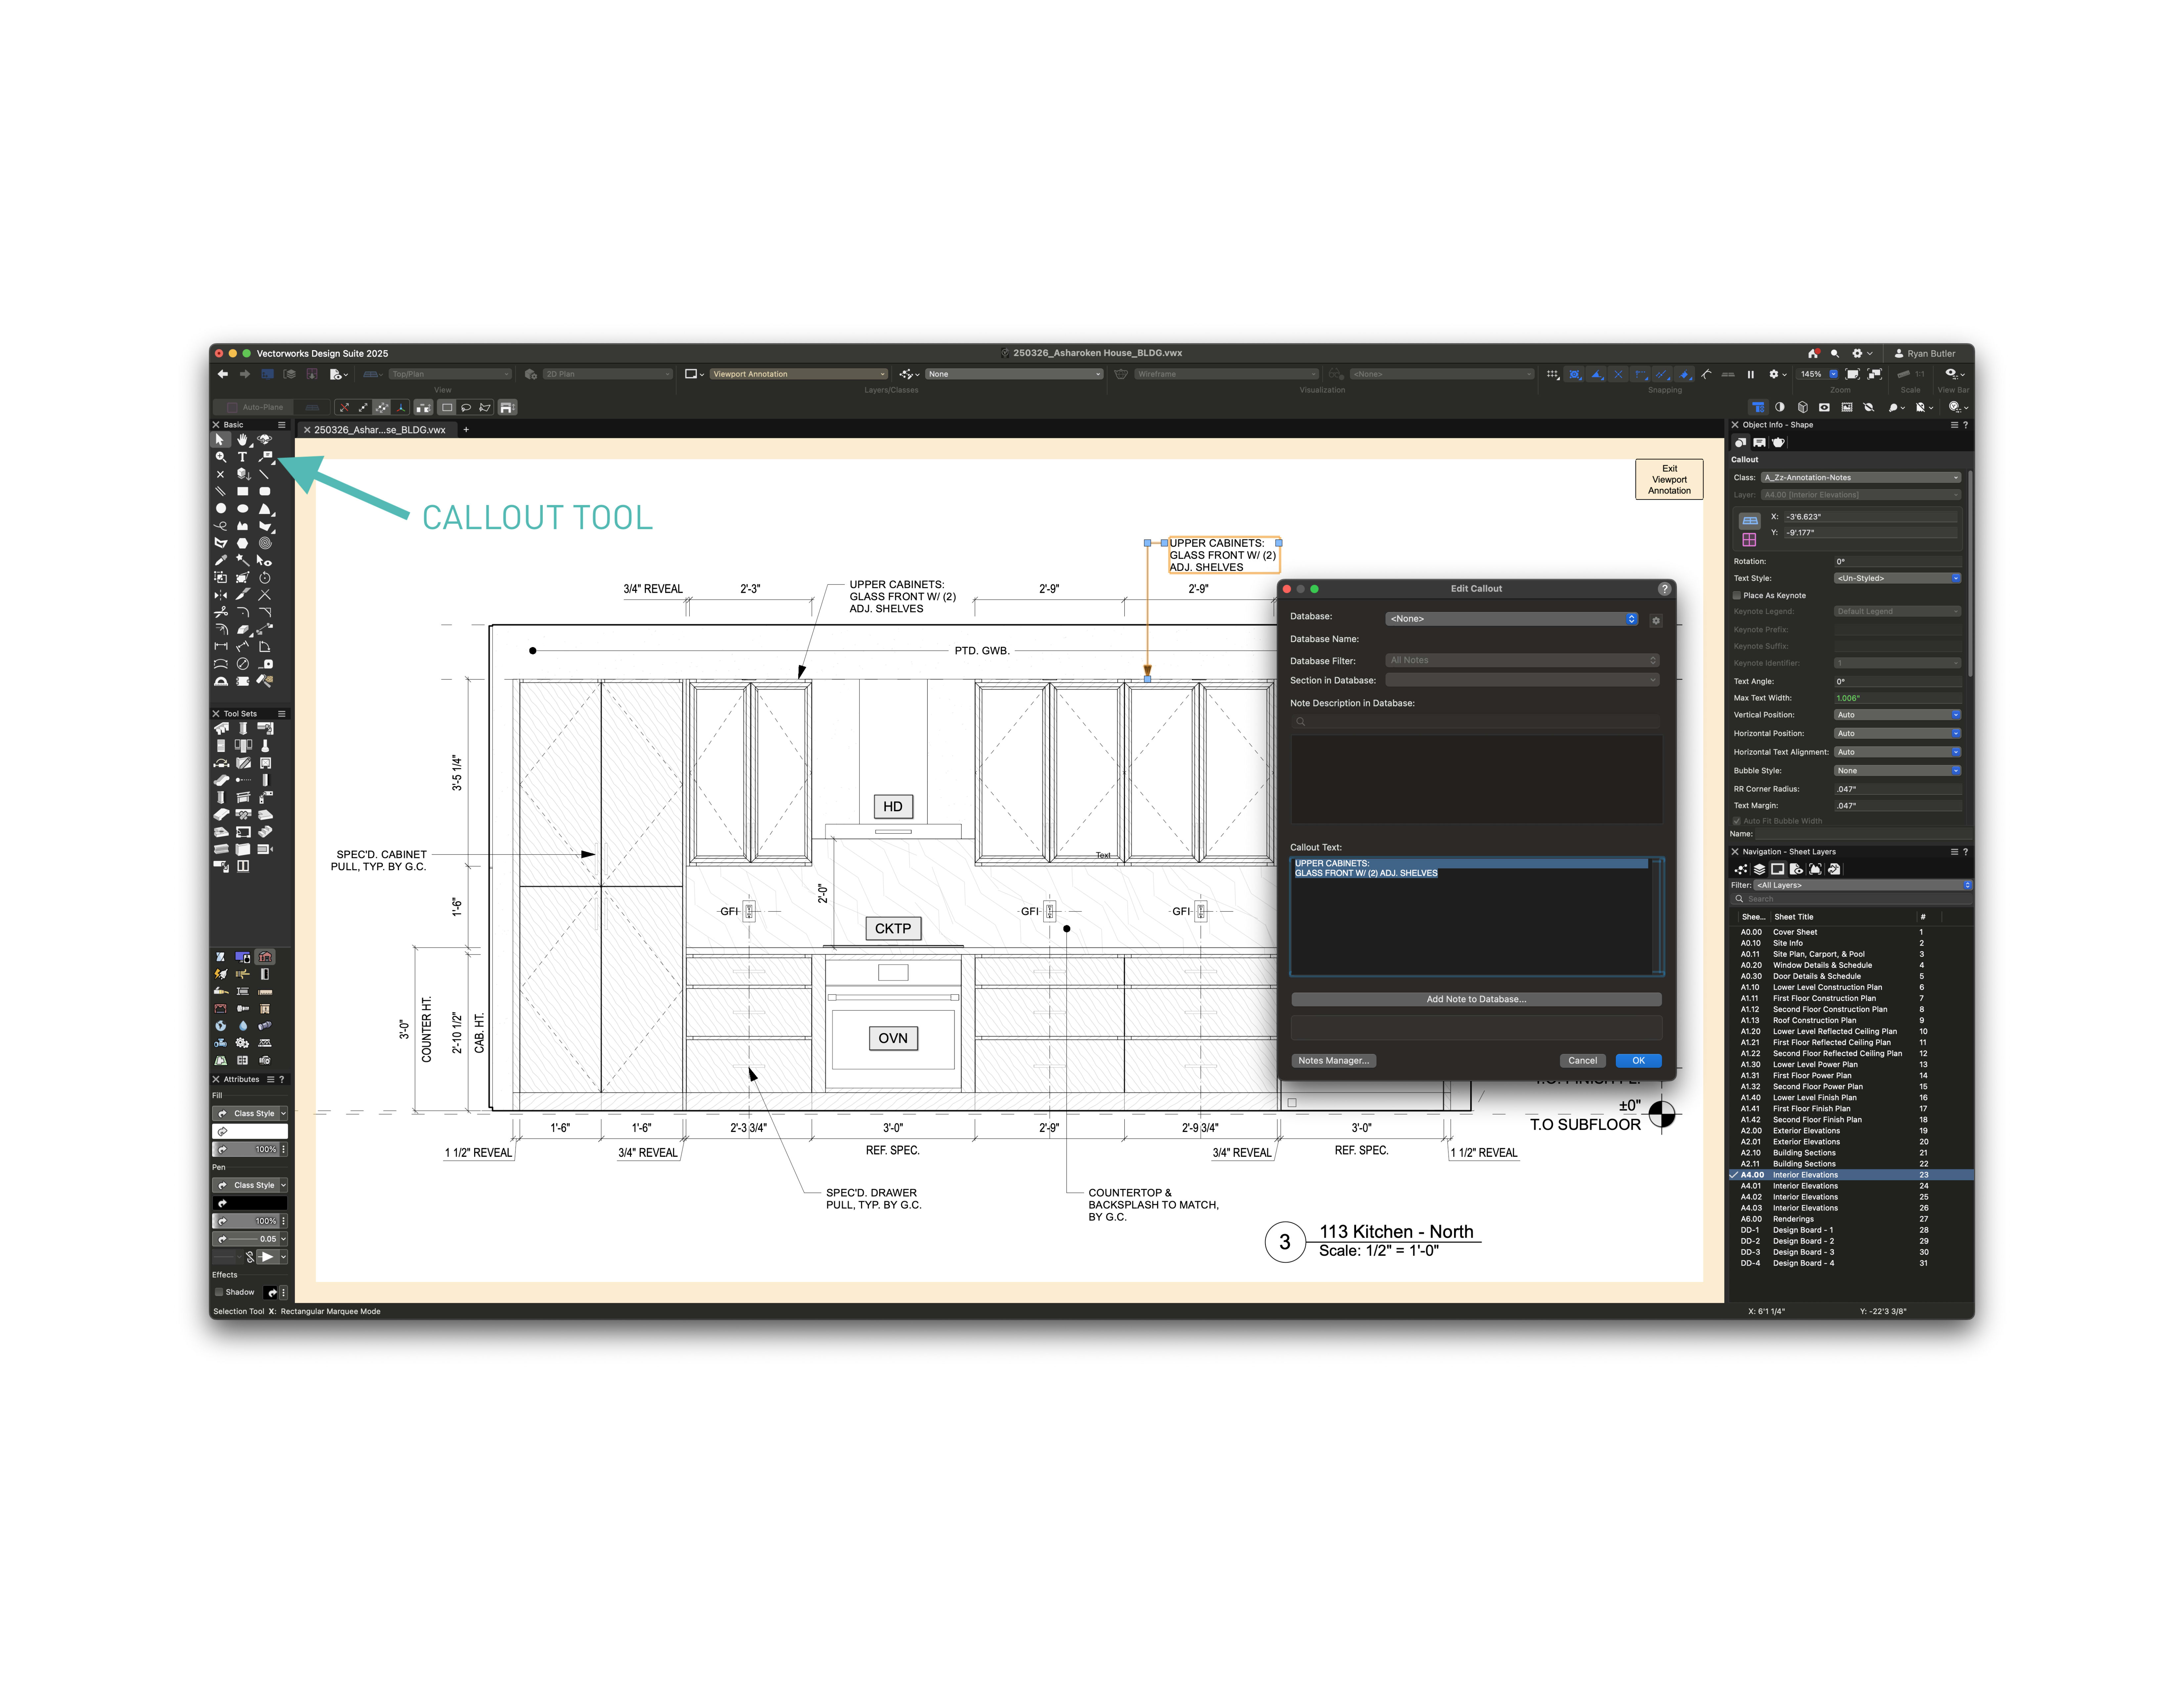Choose the Pan hand tool
The image size is (2184, 1688).
[242, 440]
